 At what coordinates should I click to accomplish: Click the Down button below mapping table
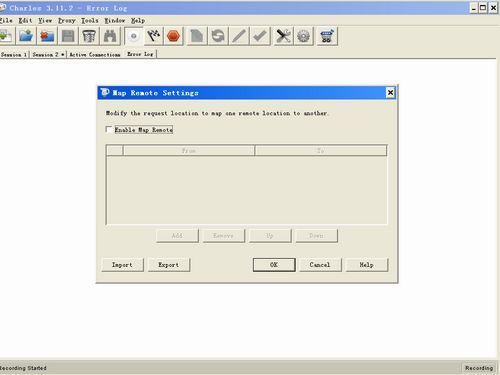pyautogui.click(x=316, y=236)
